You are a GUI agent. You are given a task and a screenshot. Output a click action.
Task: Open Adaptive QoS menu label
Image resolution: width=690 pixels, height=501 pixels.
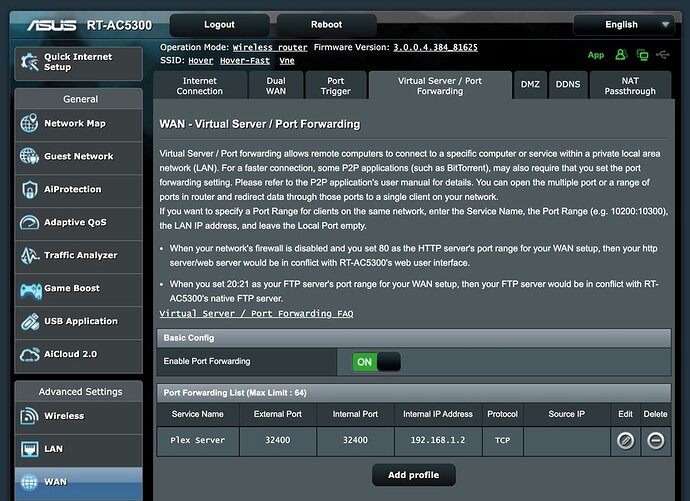(x=75, y=222)
